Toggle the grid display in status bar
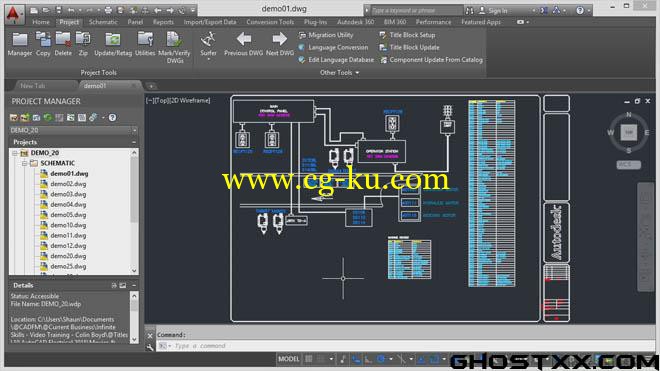The width and height of the screenshot is (660, 371). click(x=309, y=359)
